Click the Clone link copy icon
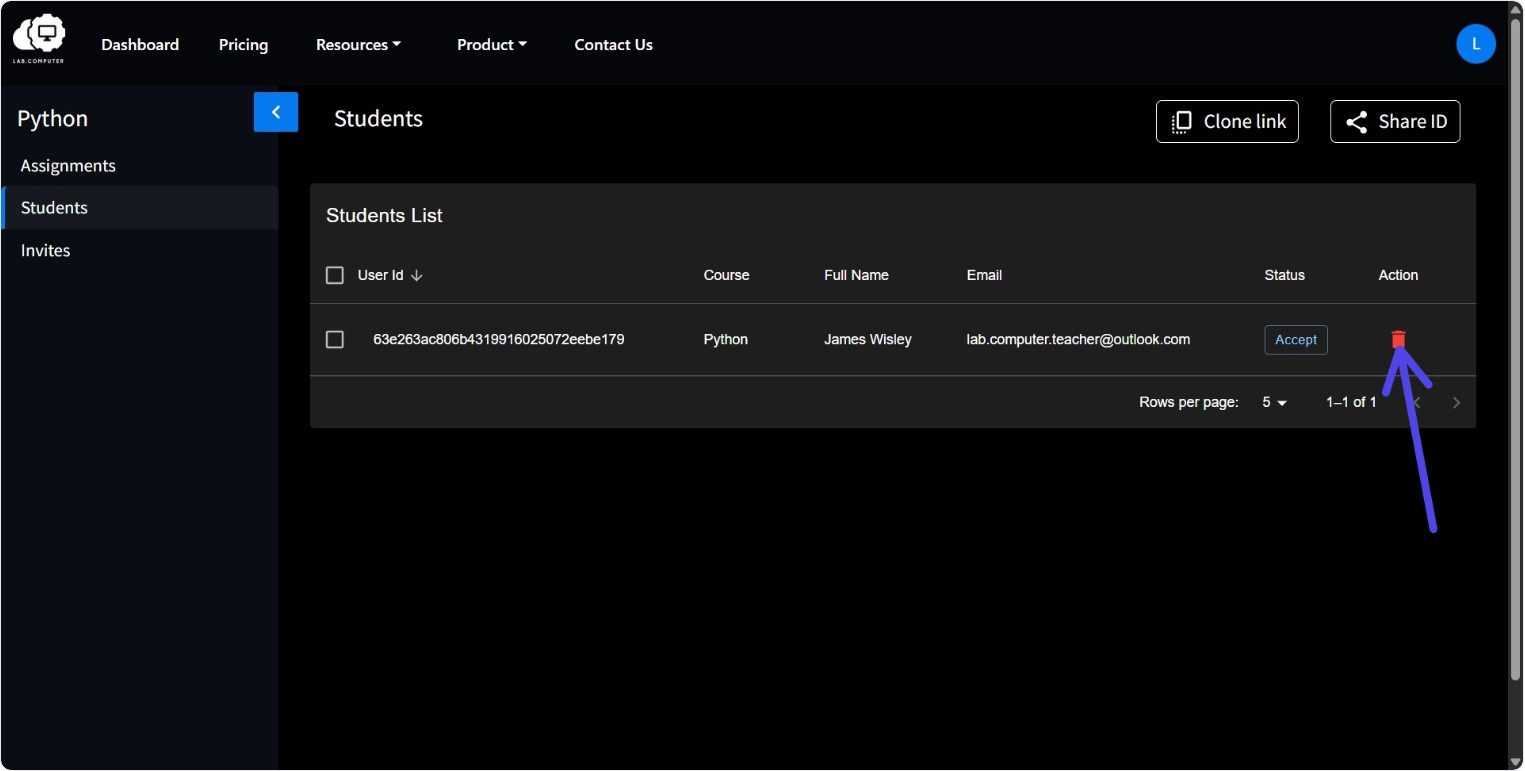 click(1181, 122)
